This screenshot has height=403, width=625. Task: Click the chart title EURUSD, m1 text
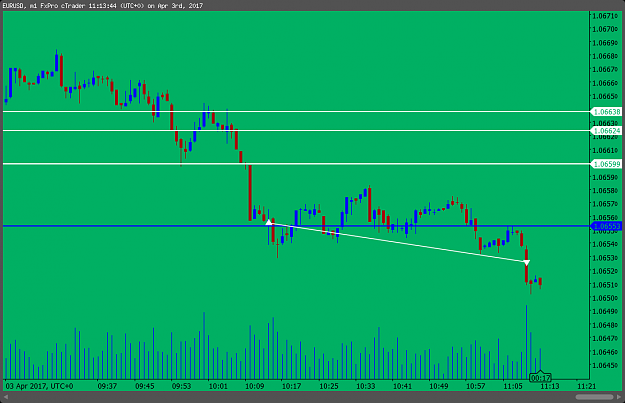(x=19, y=6)
